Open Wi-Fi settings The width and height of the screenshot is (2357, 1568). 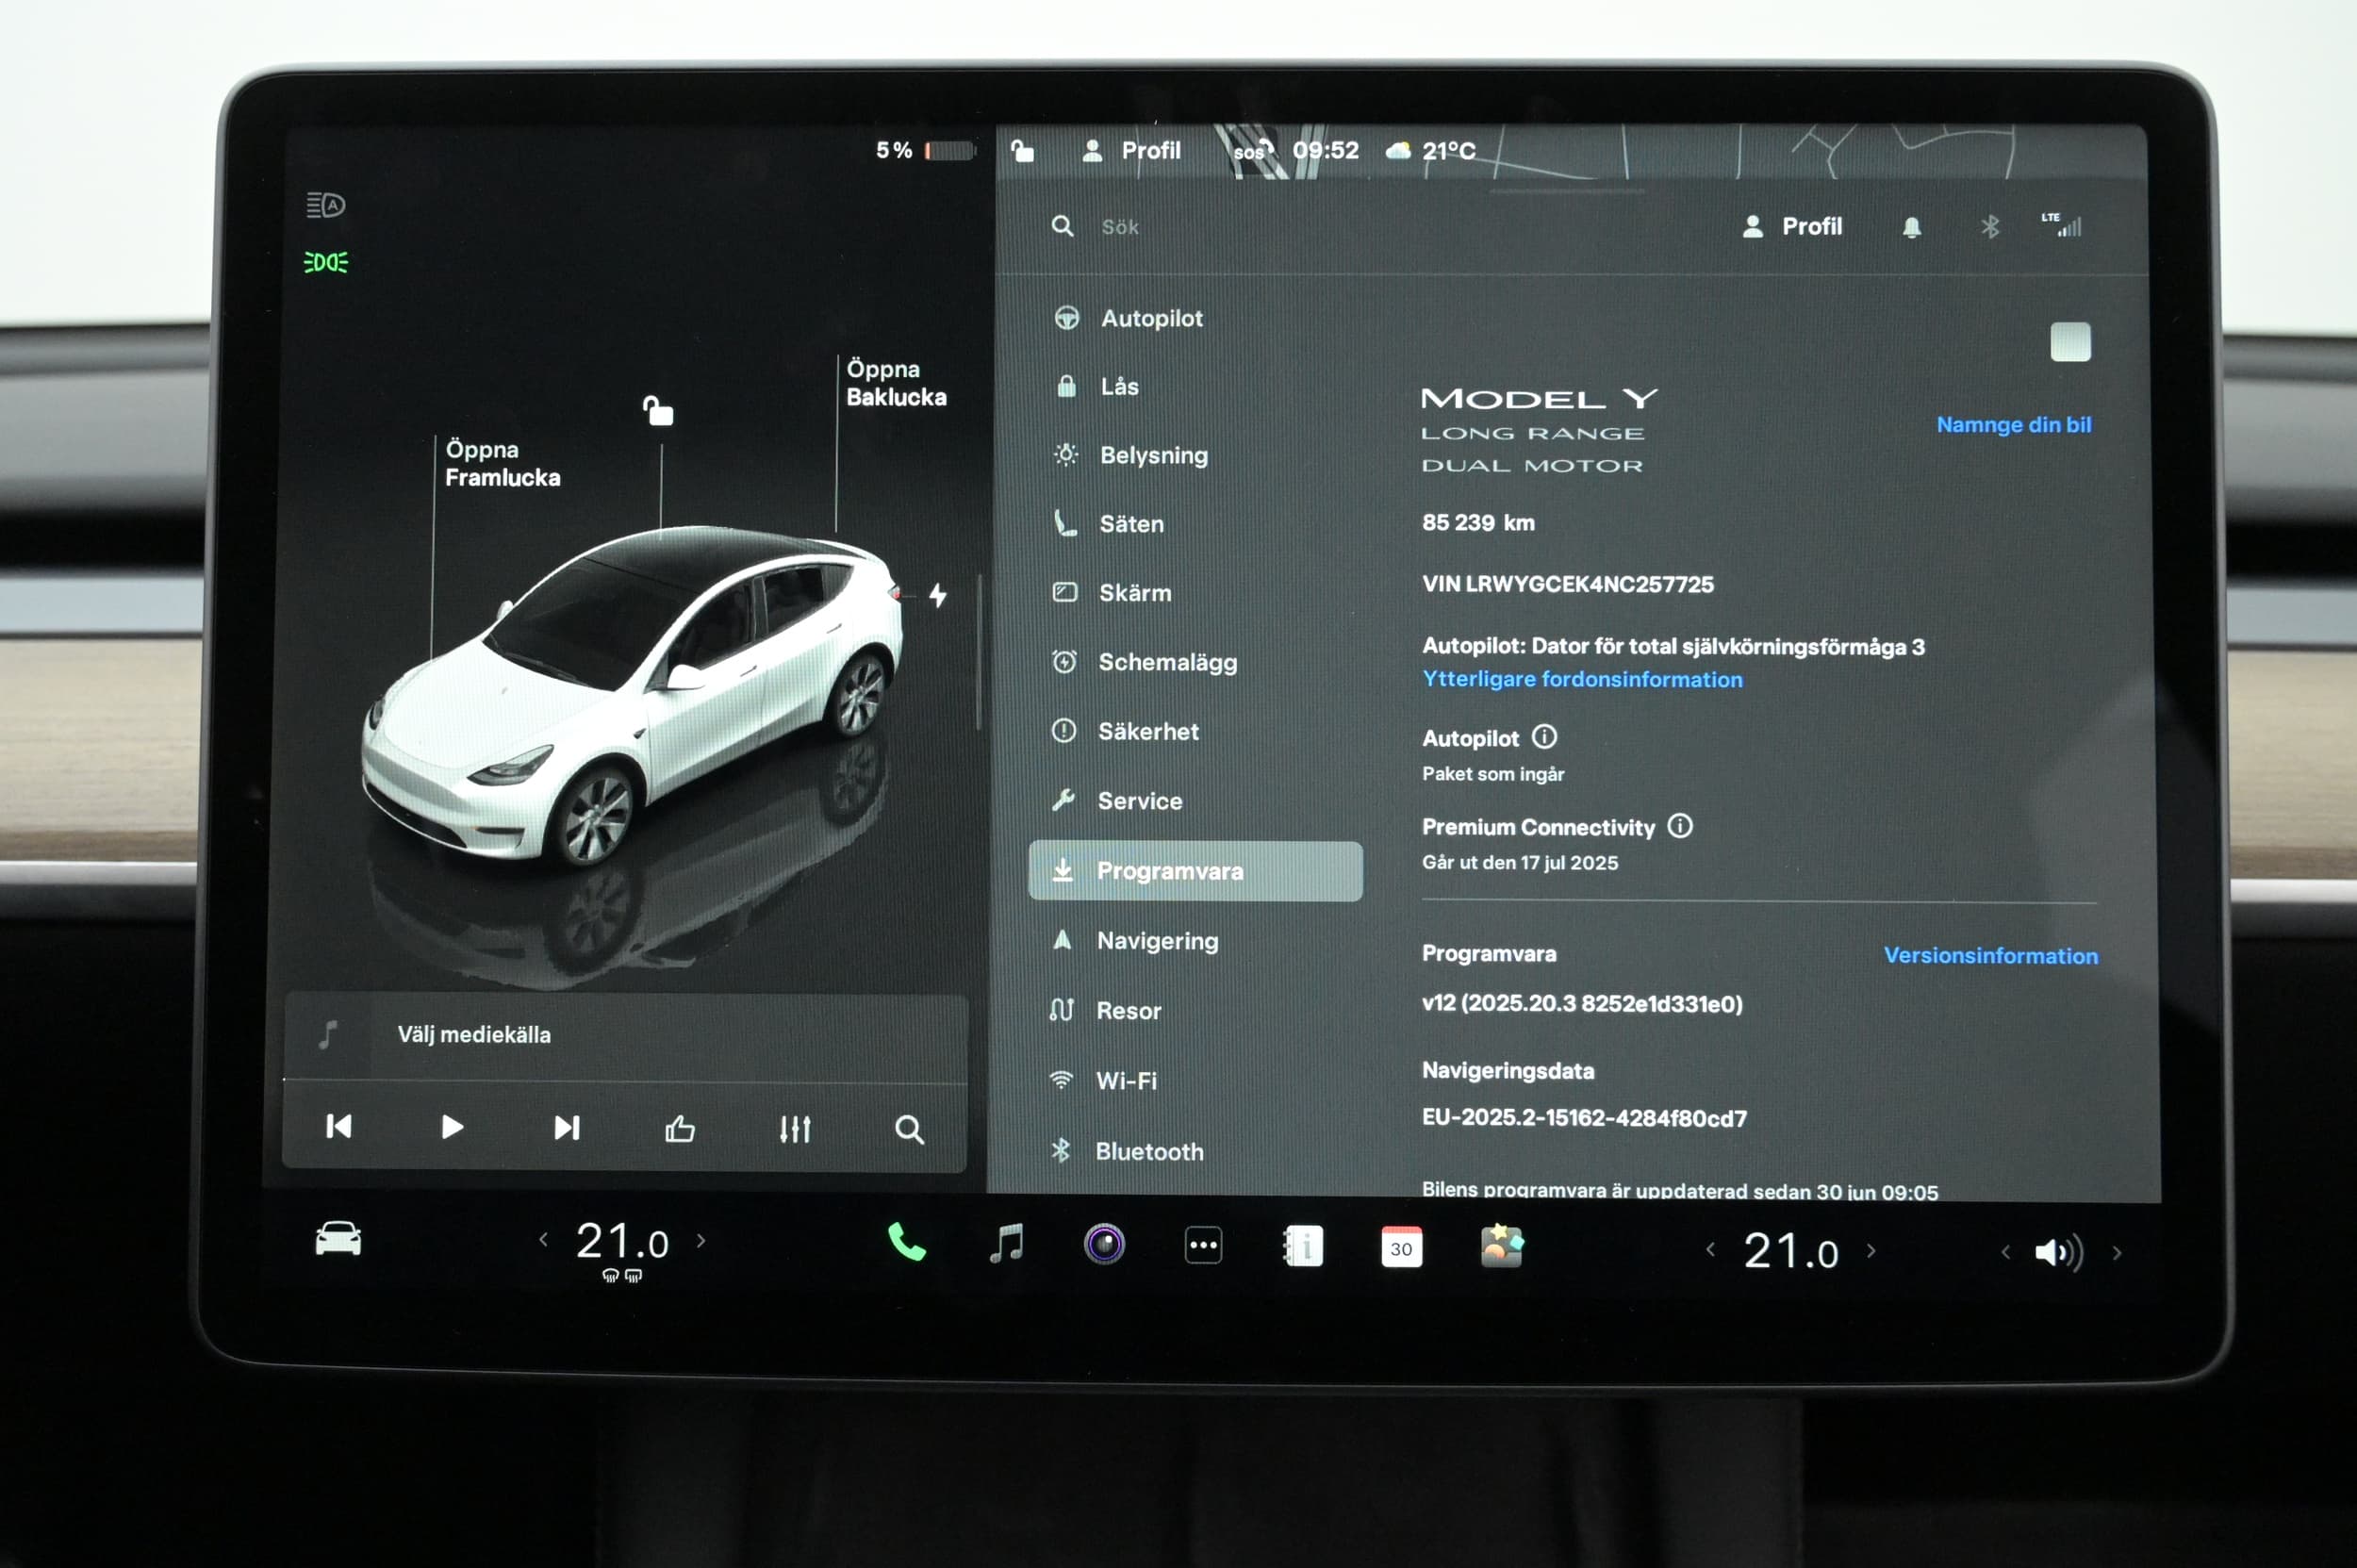pyautogui.click(x=1102, y=1080)
